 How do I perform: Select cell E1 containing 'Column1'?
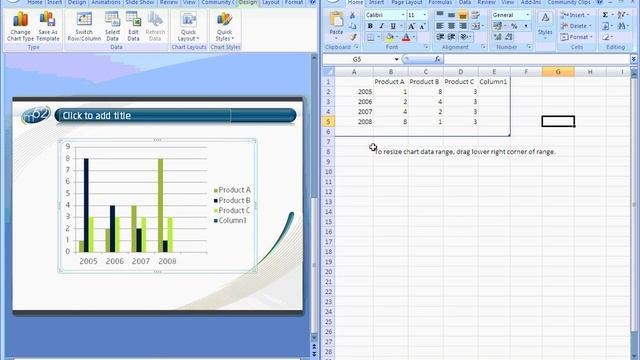pyautogui.click(x=493, y=82)
